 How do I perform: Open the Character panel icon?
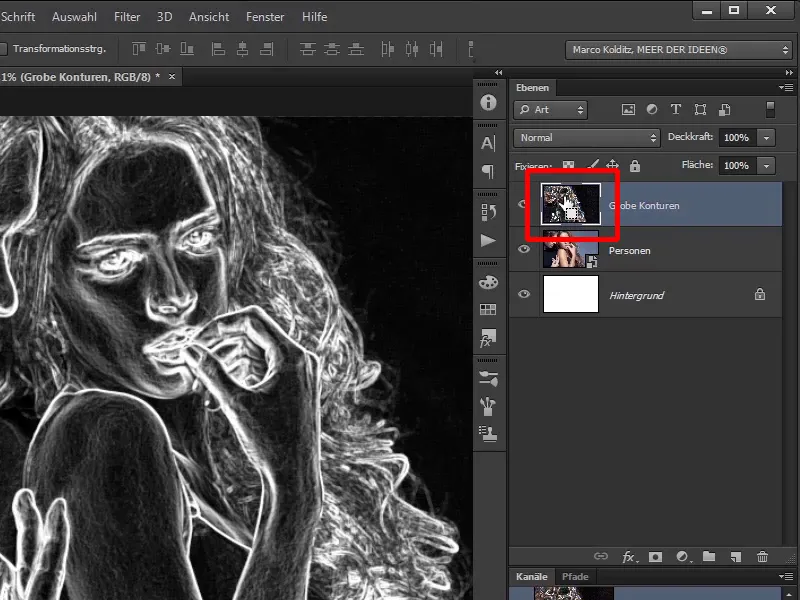pos(488,143)
